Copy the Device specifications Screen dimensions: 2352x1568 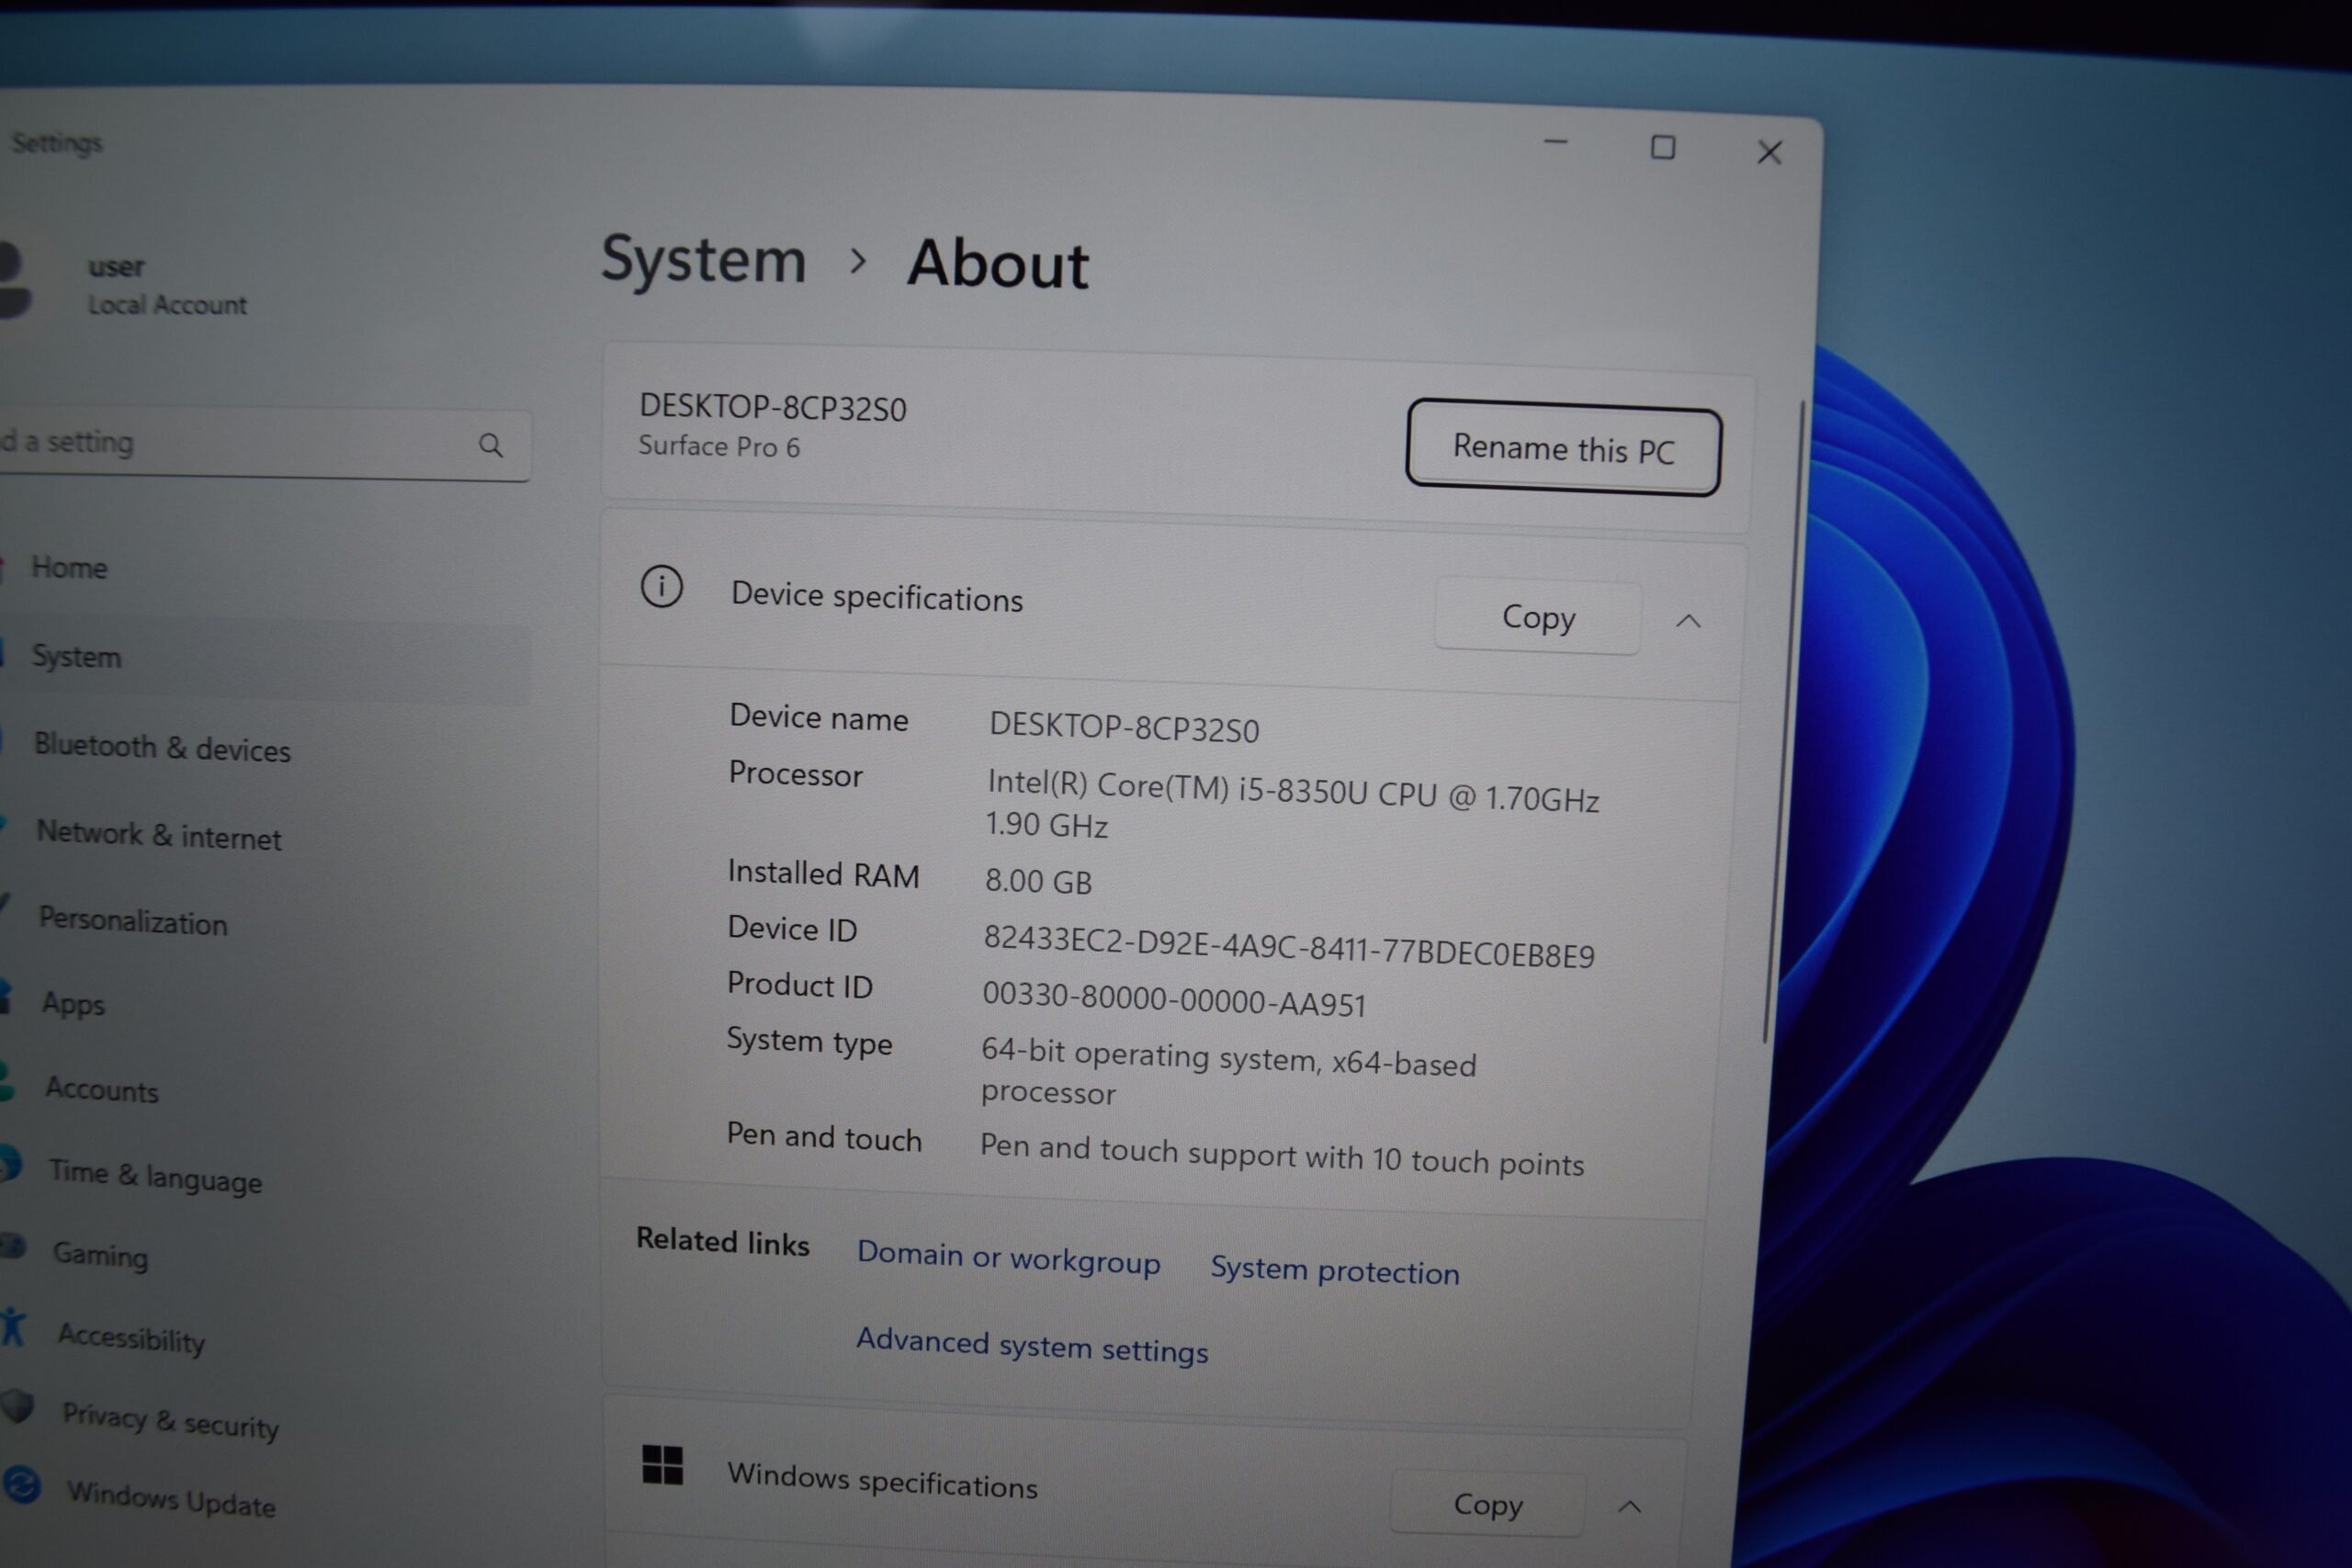click(1538, 617)
